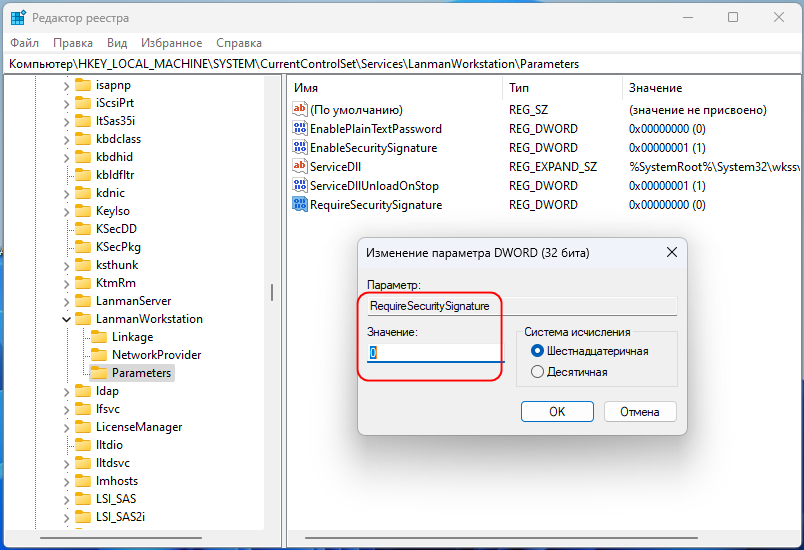
Task: Select the Шестнадцатеричная radio button
Action: tap(537, 351)
